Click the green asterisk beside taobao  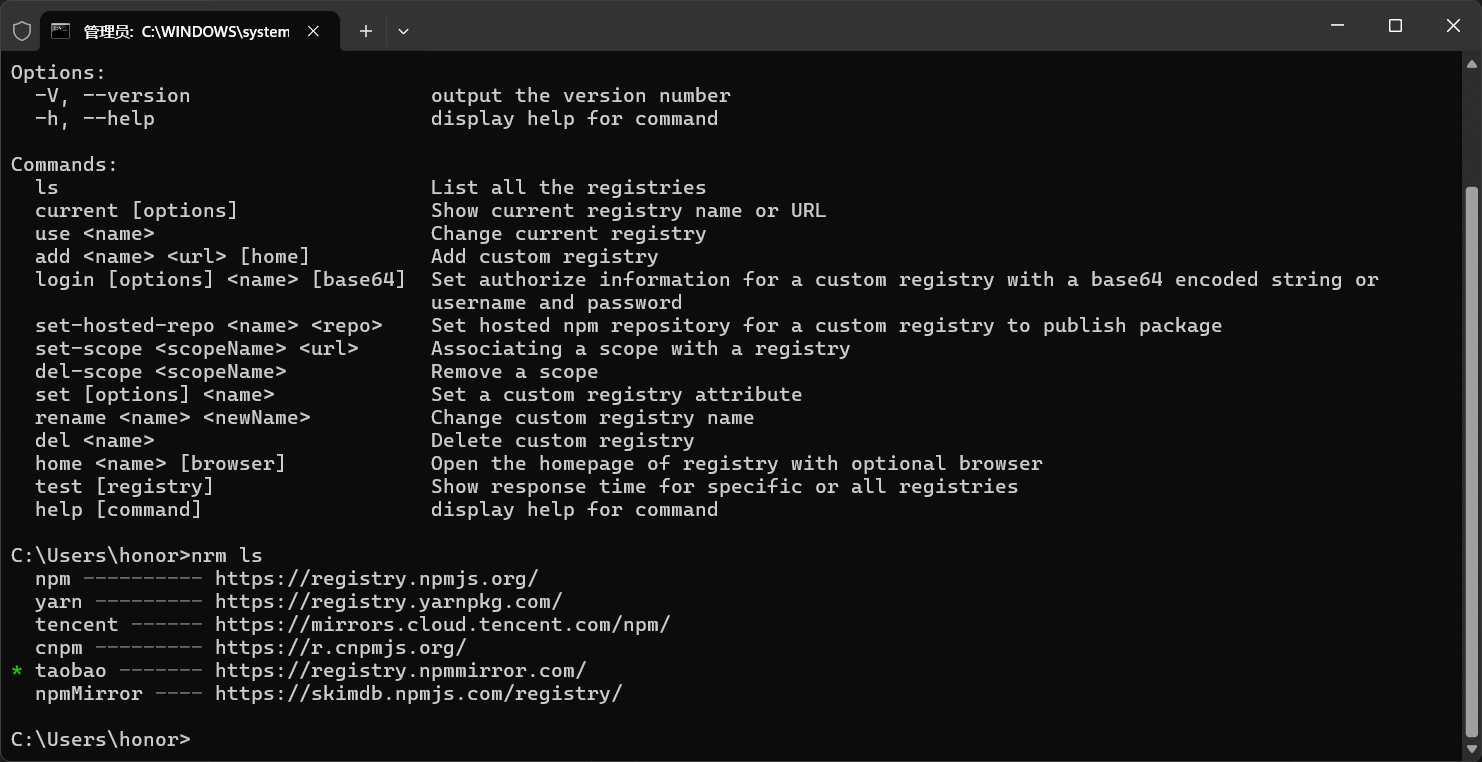pos(17,671)
